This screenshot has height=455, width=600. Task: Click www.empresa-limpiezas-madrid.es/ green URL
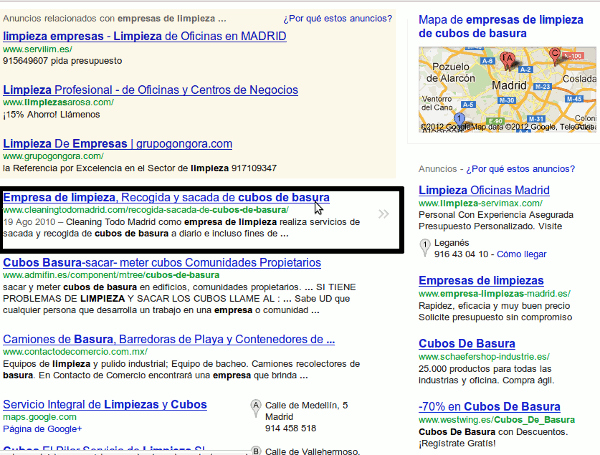pos(495,294)
